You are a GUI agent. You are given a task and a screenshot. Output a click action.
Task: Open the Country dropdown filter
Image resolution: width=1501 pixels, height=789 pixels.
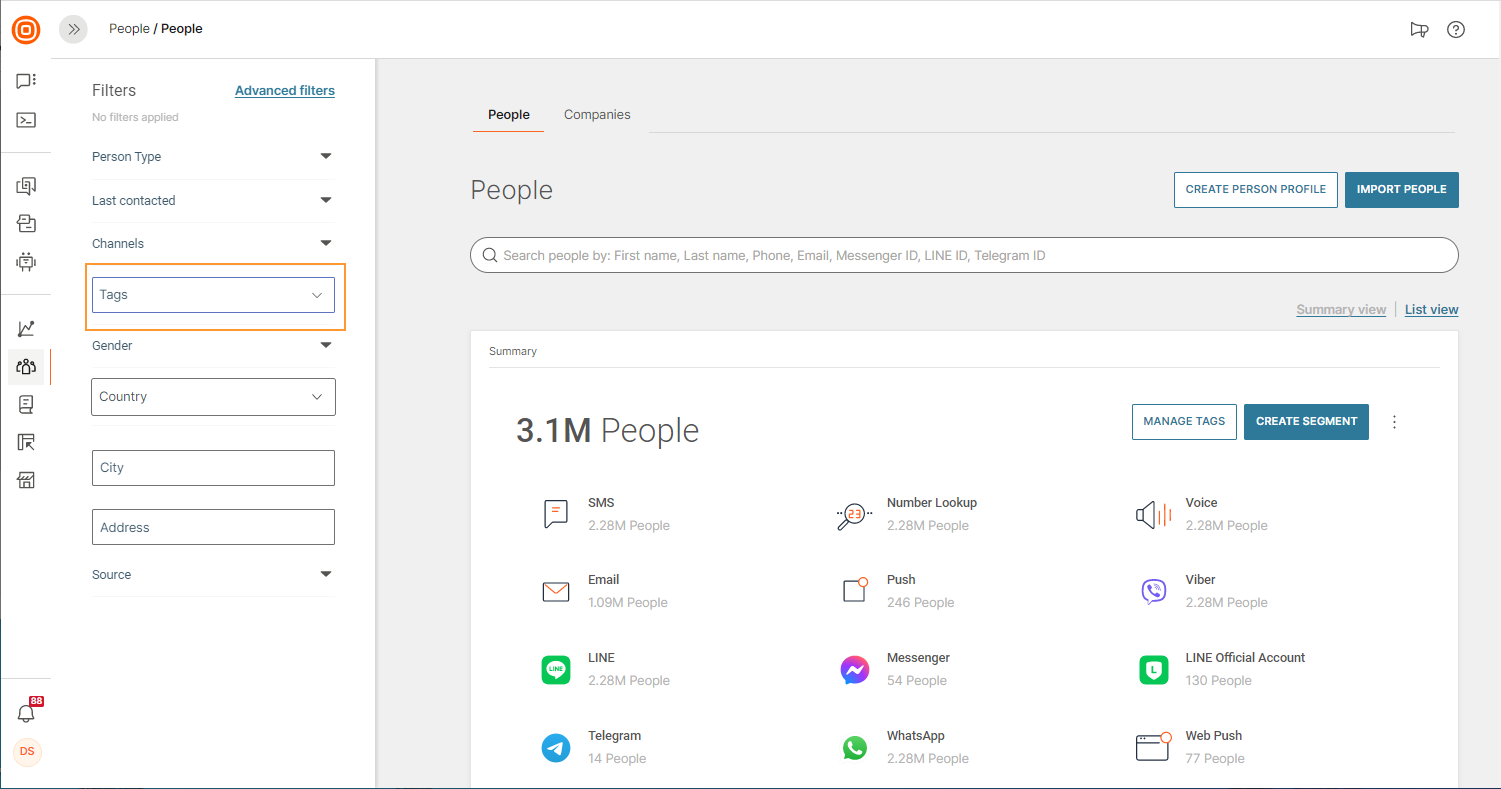[213, 397]
